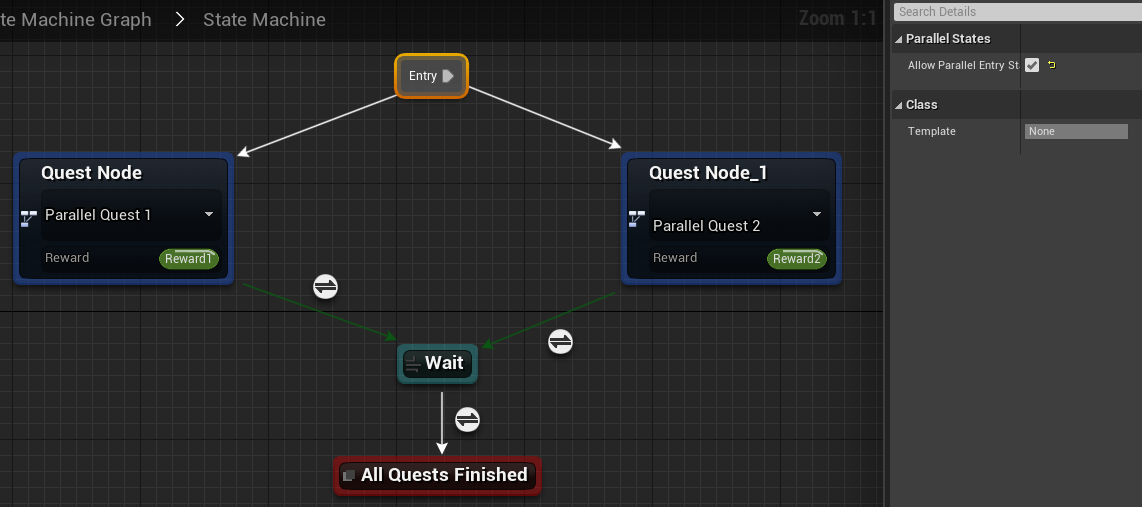Click the Entry node arrow icon
This screenshot has height=507, width=1142.
(448, 76)
